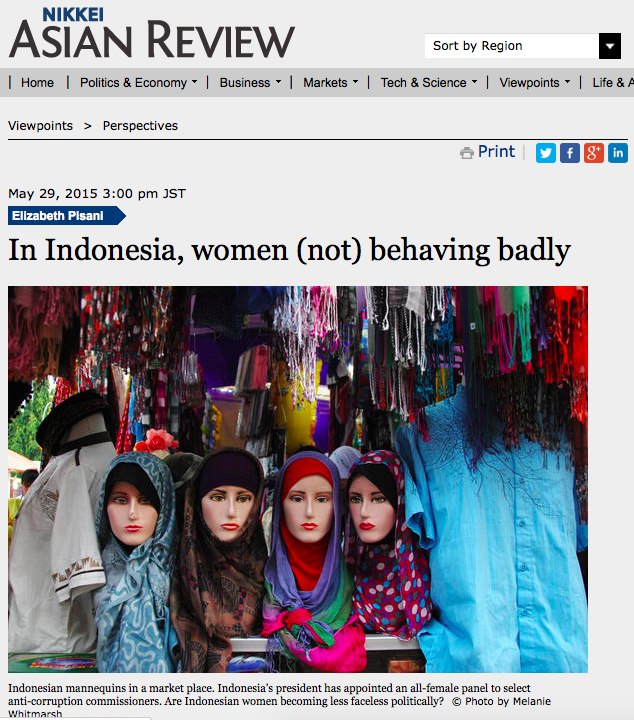Share article on Google Plus
Screen dimensions: 634x720
594,153
